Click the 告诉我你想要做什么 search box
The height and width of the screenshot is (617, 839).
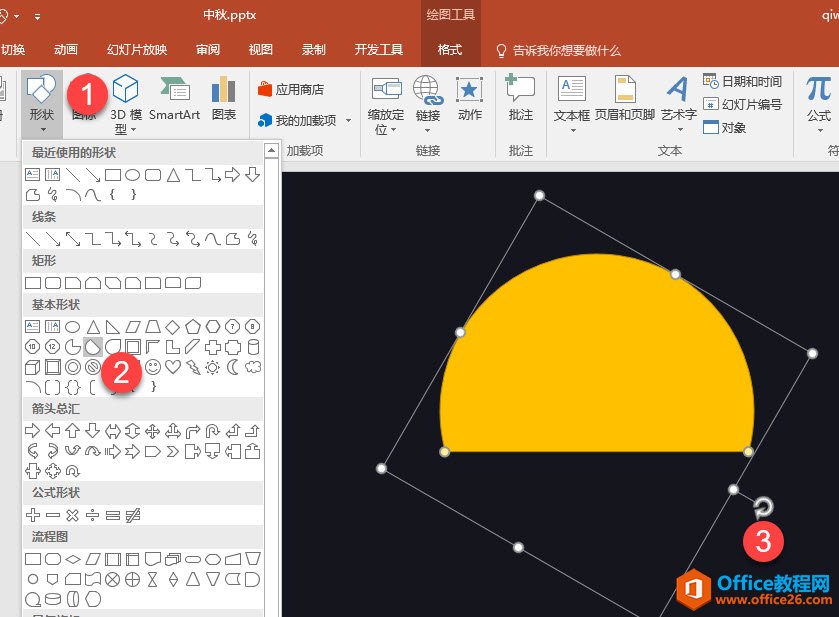559,50
